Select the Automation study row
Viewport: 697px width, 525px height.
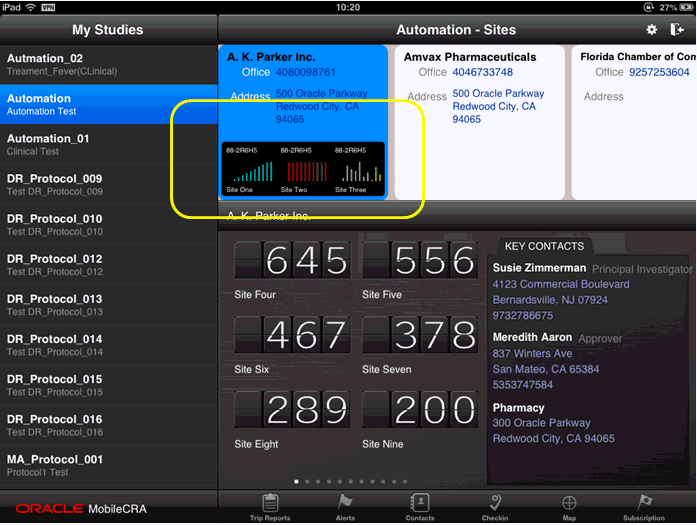tap(108, 104)
